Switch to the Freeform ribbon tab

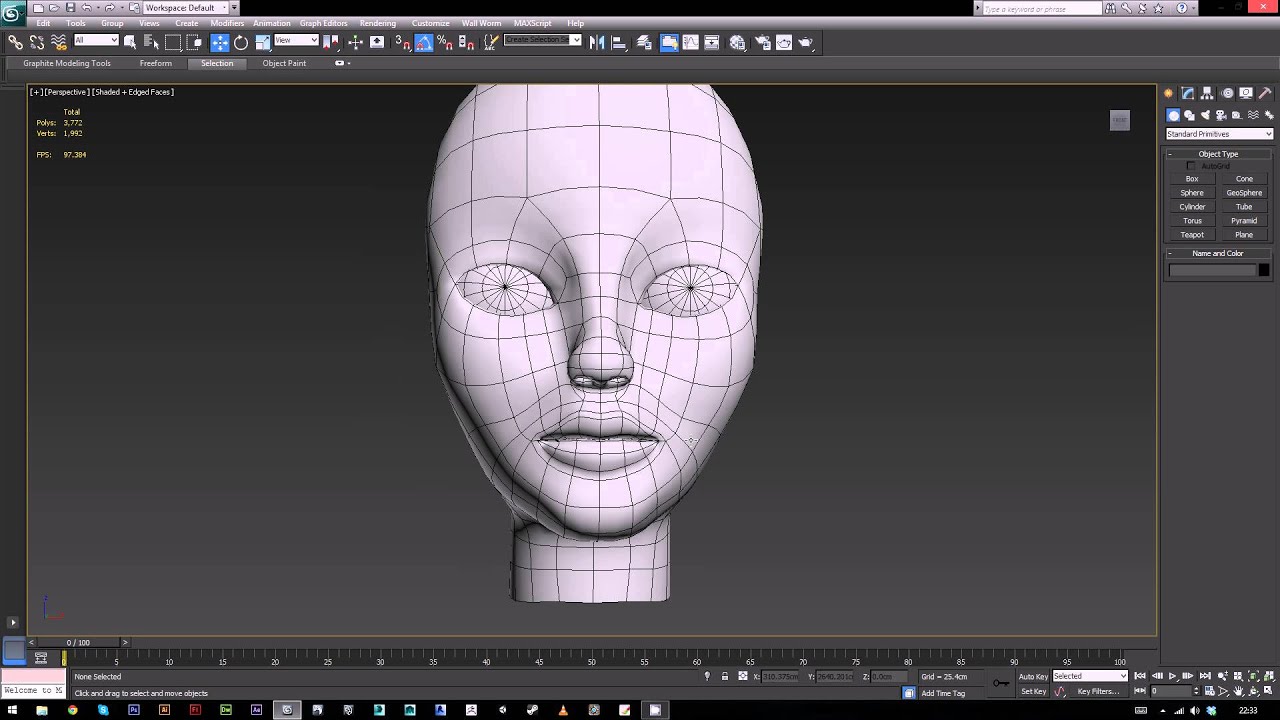155,63
